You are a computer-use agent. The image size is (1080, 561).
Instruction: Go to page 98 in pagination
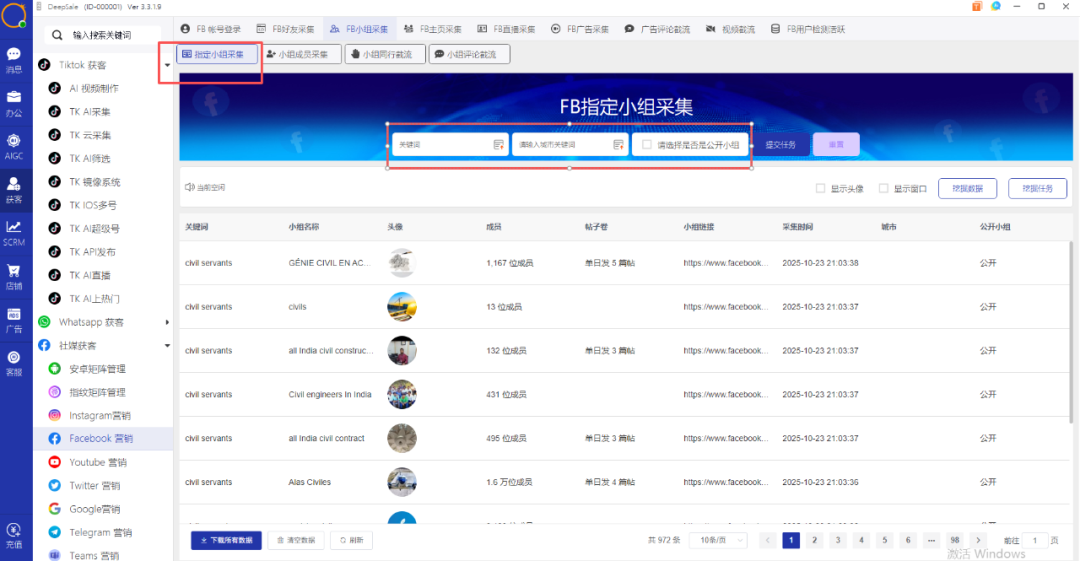955,540
